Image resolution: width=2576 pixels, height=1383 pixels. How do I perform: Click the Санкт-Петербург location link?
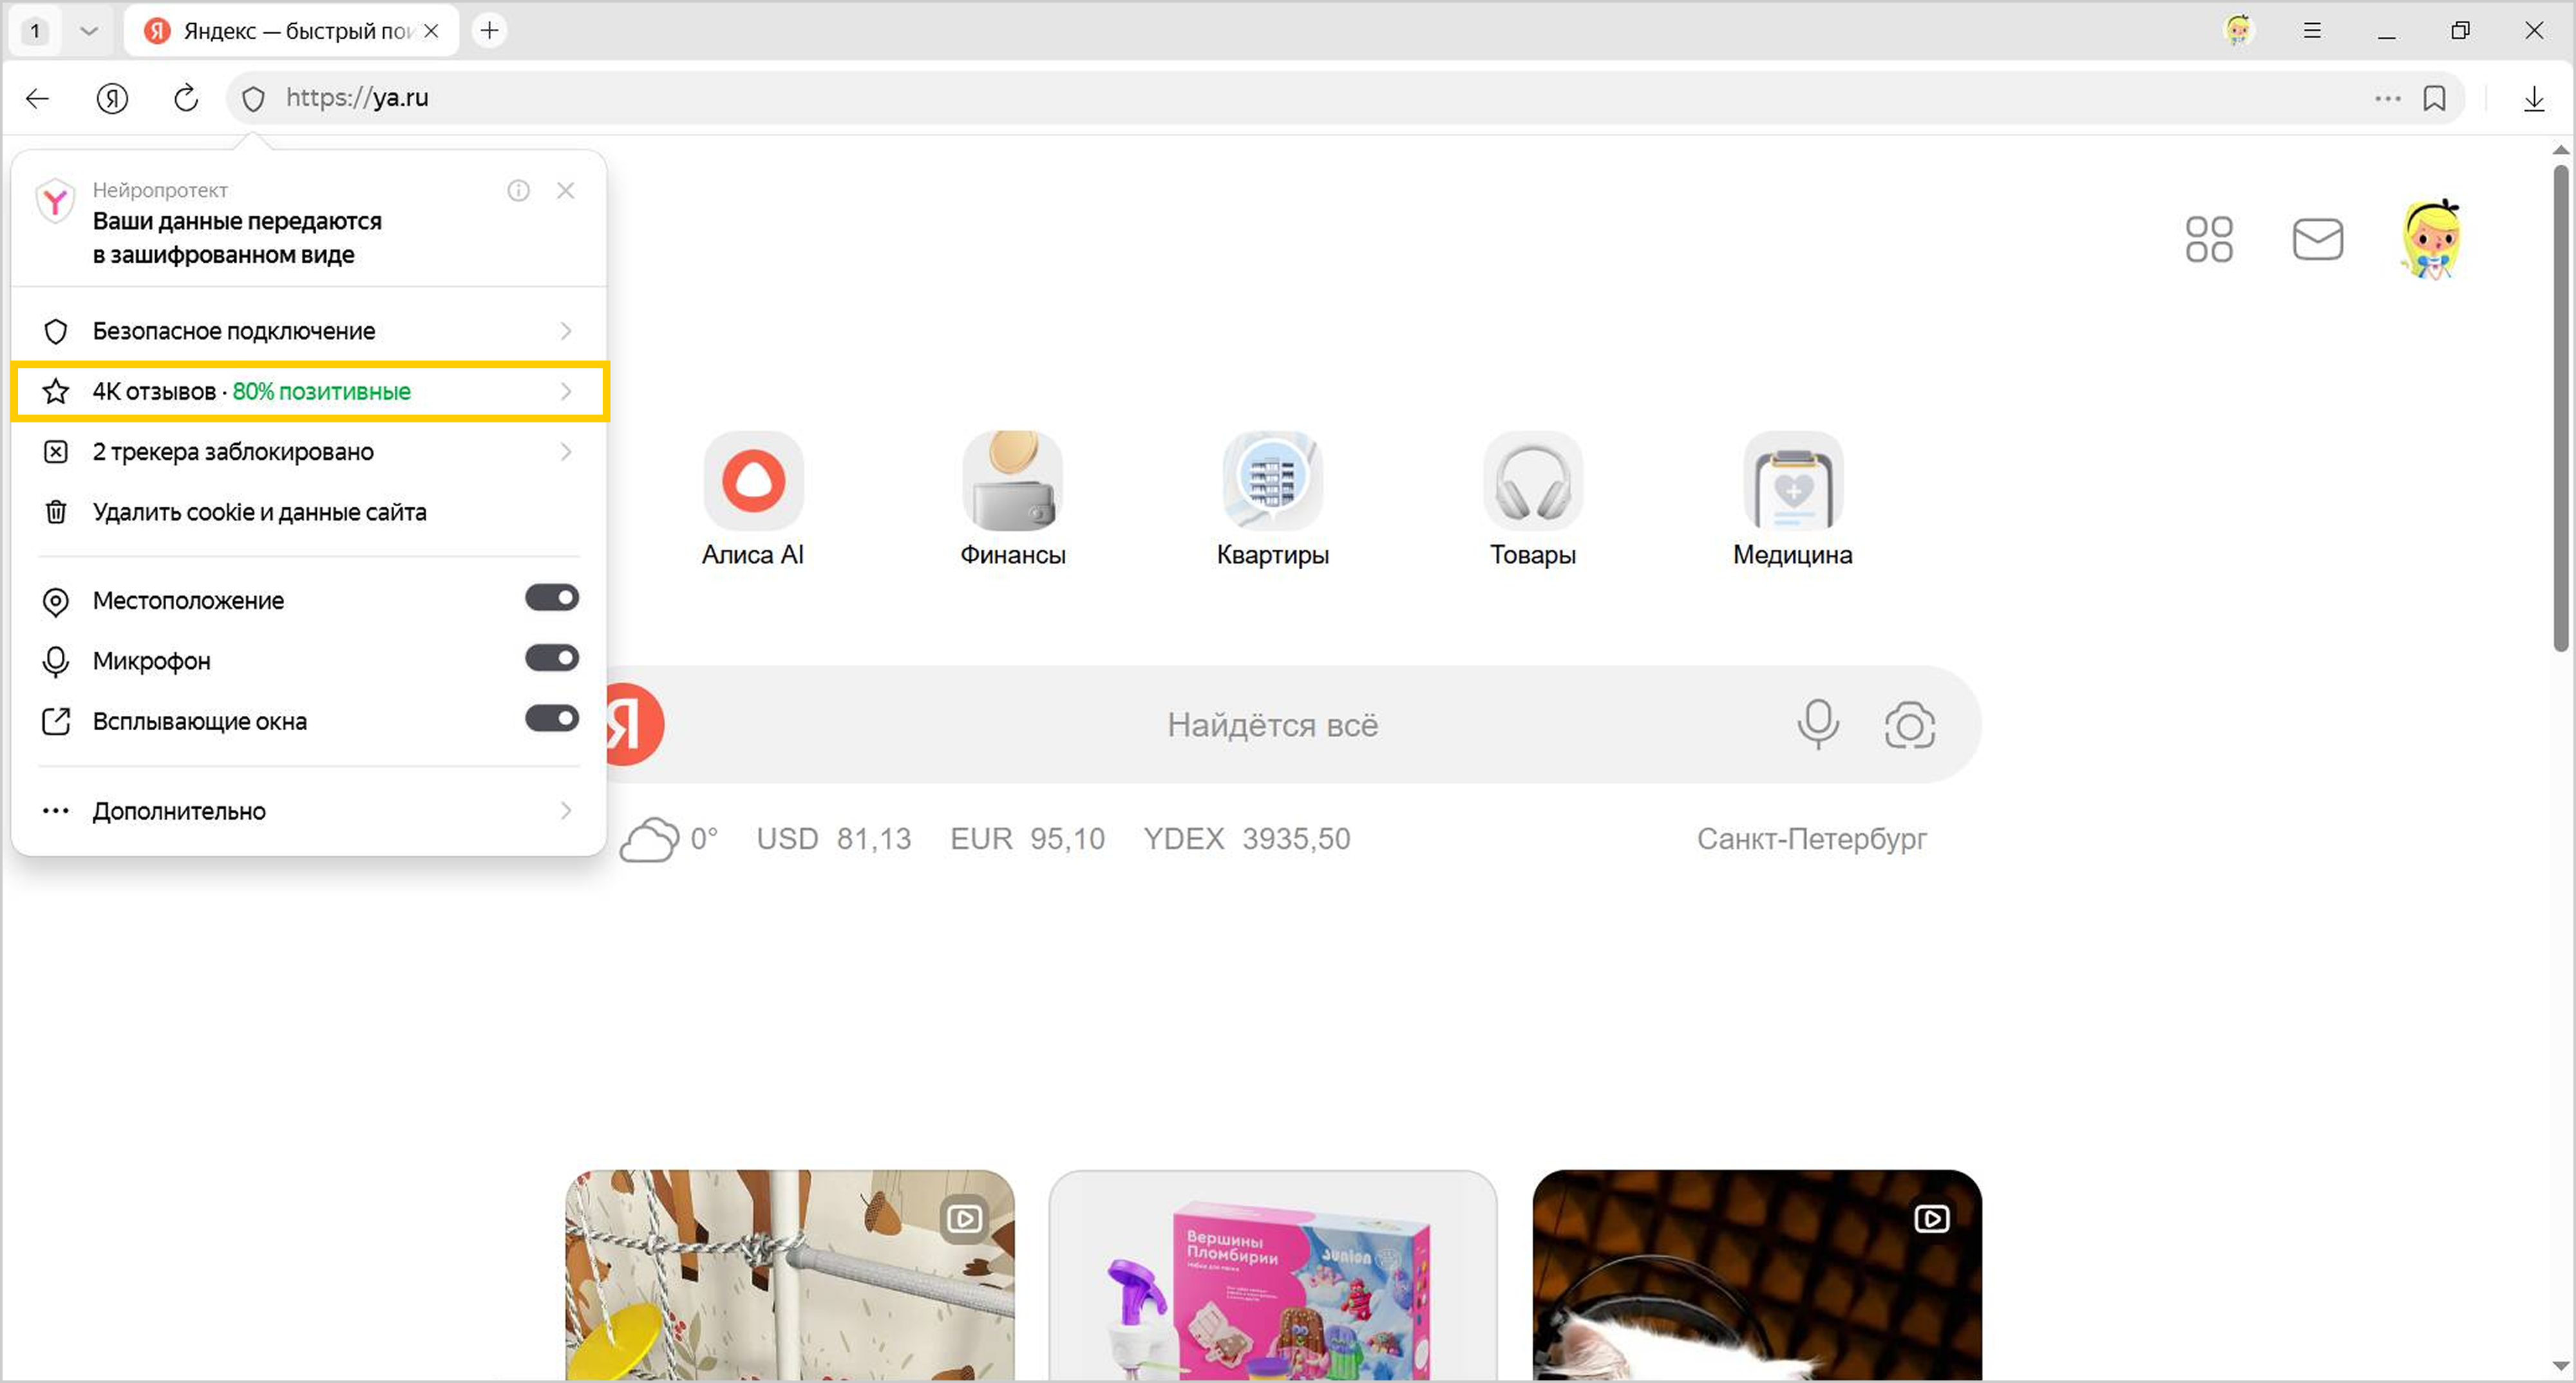click(x=1811, y=838)
